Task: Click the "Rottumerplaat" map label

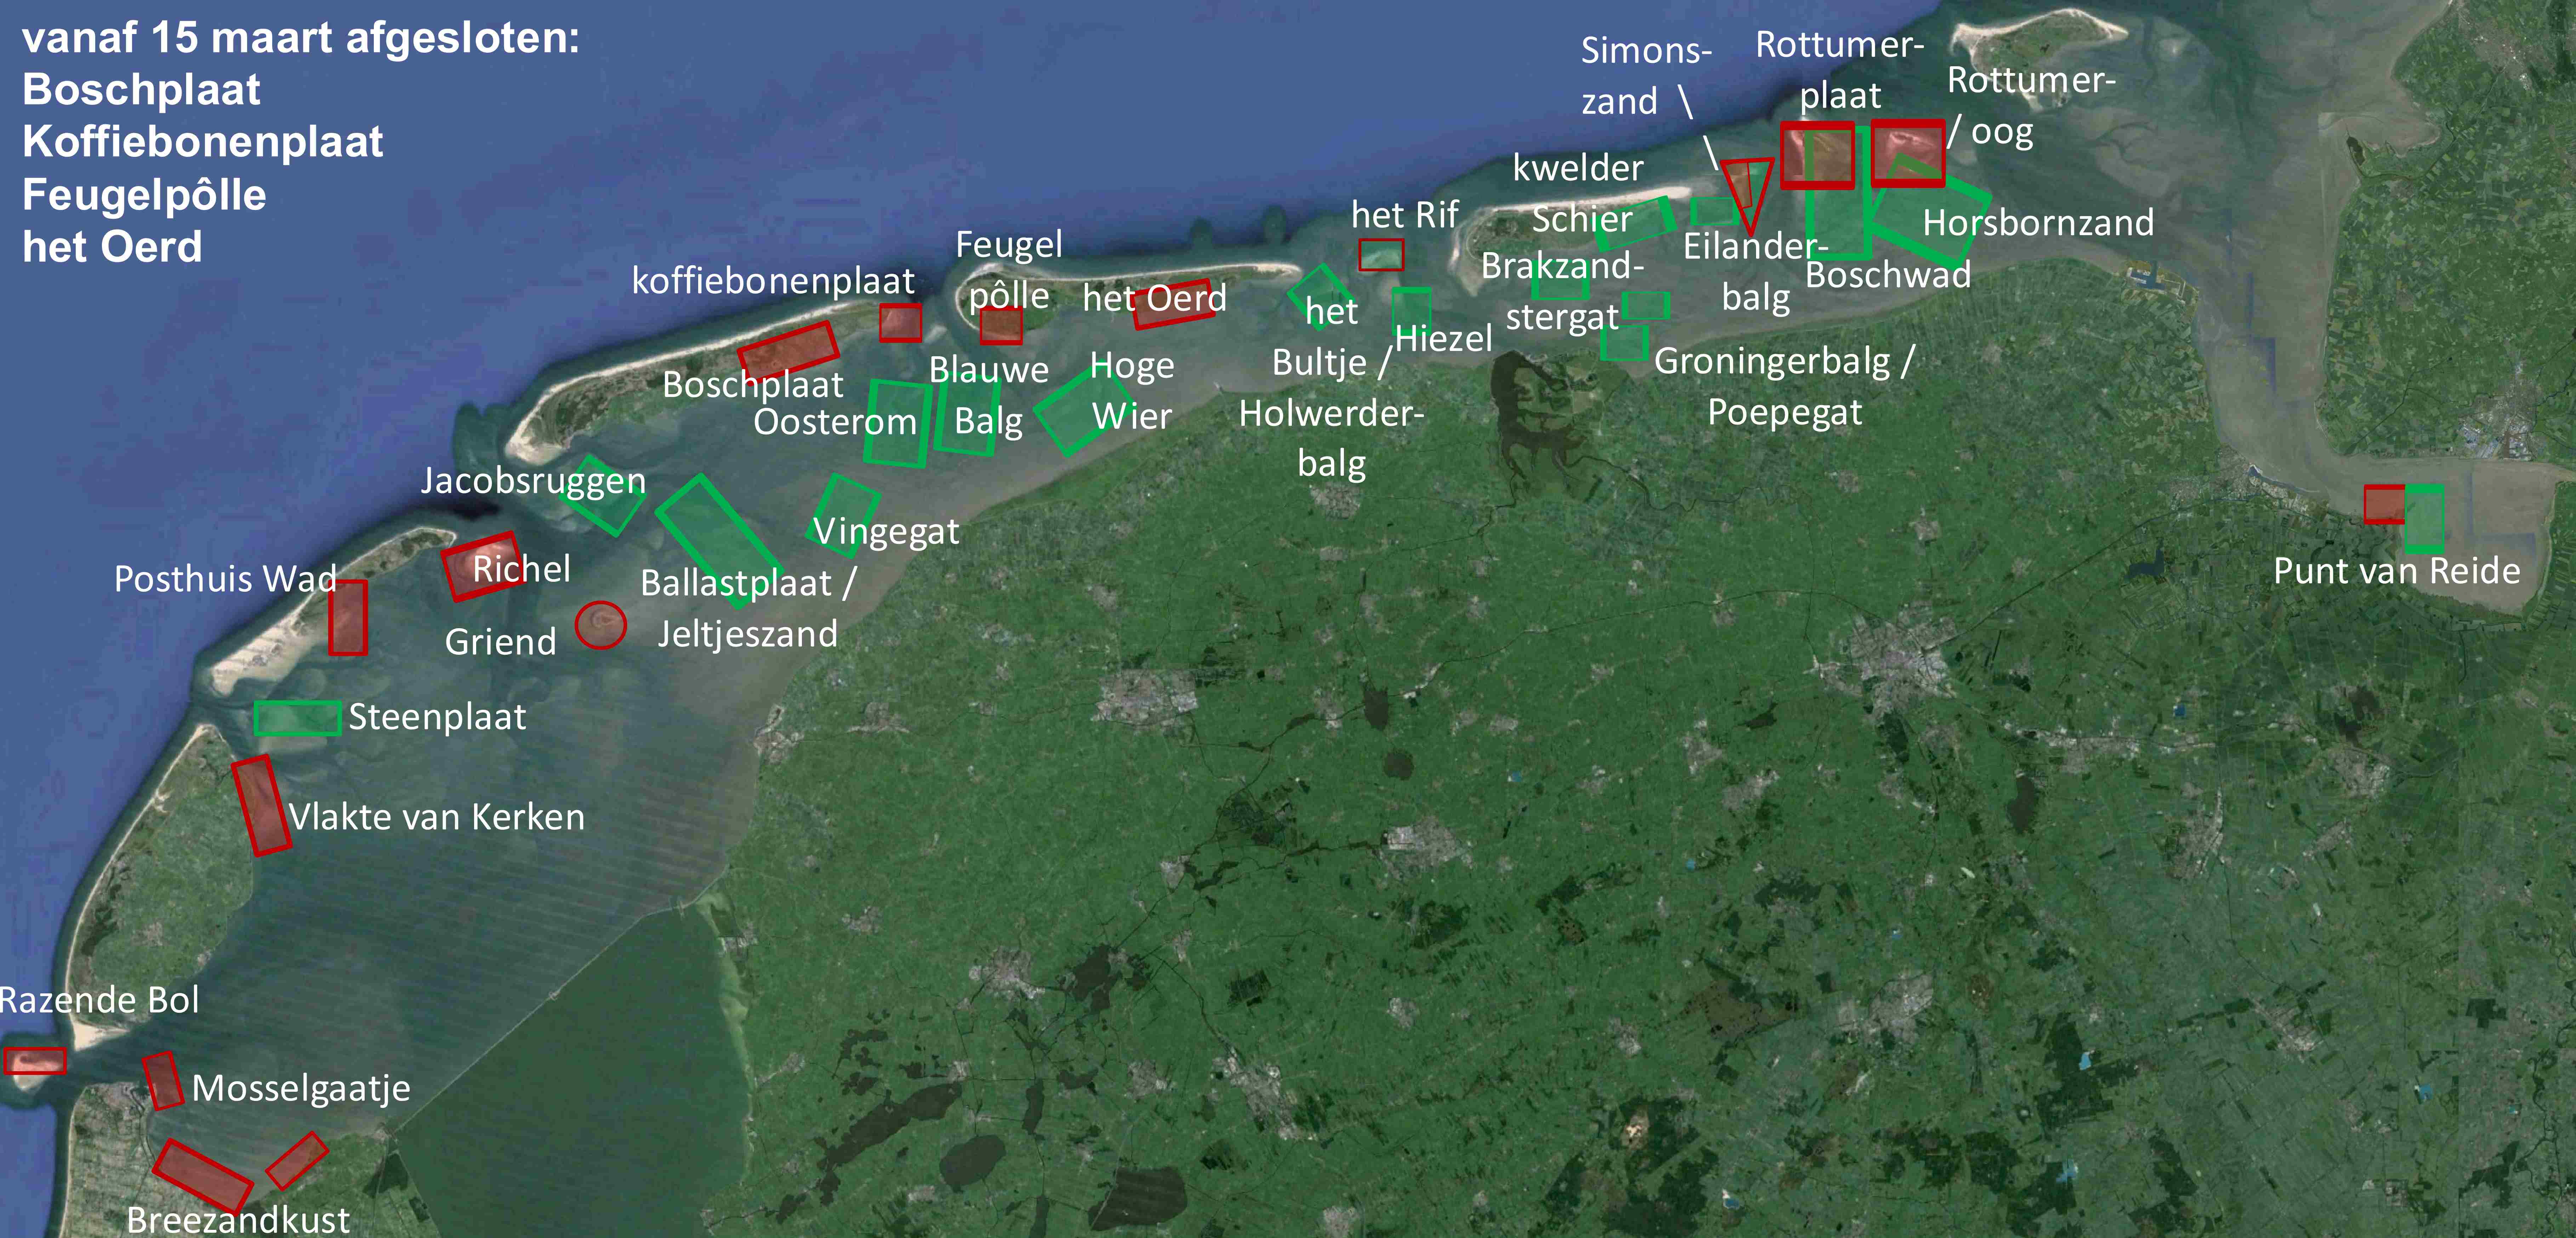Action: 1840,70
